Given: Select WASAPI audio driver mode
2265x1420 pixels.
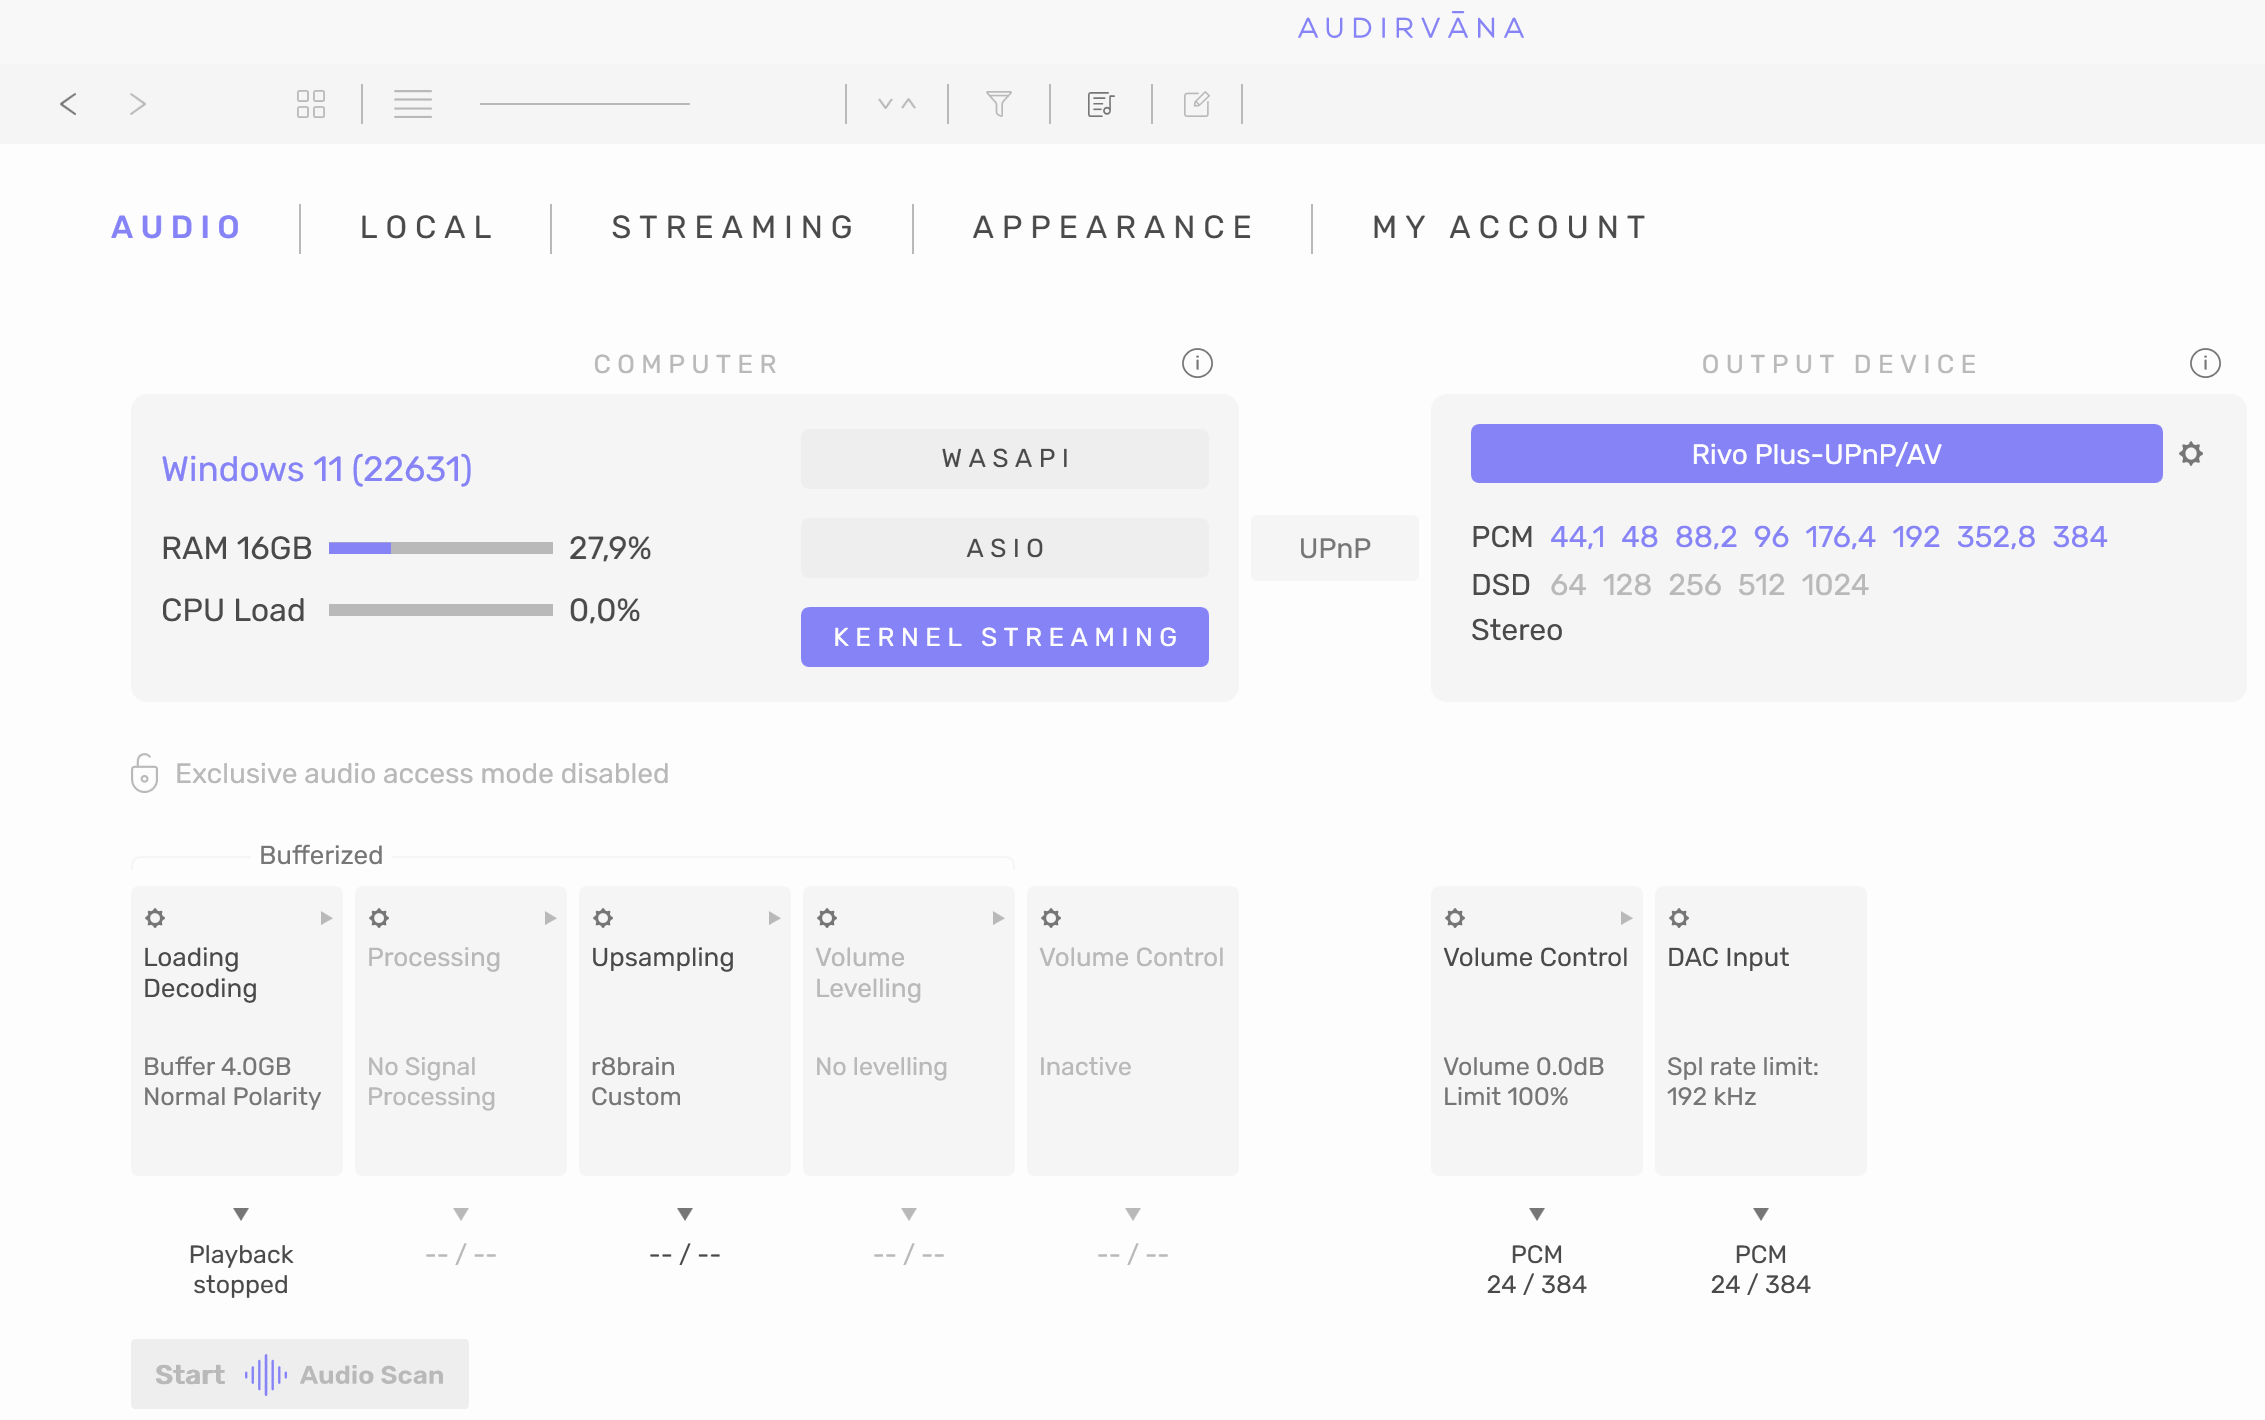Looking at the screenshot, I should click(x=1004, y=459).
